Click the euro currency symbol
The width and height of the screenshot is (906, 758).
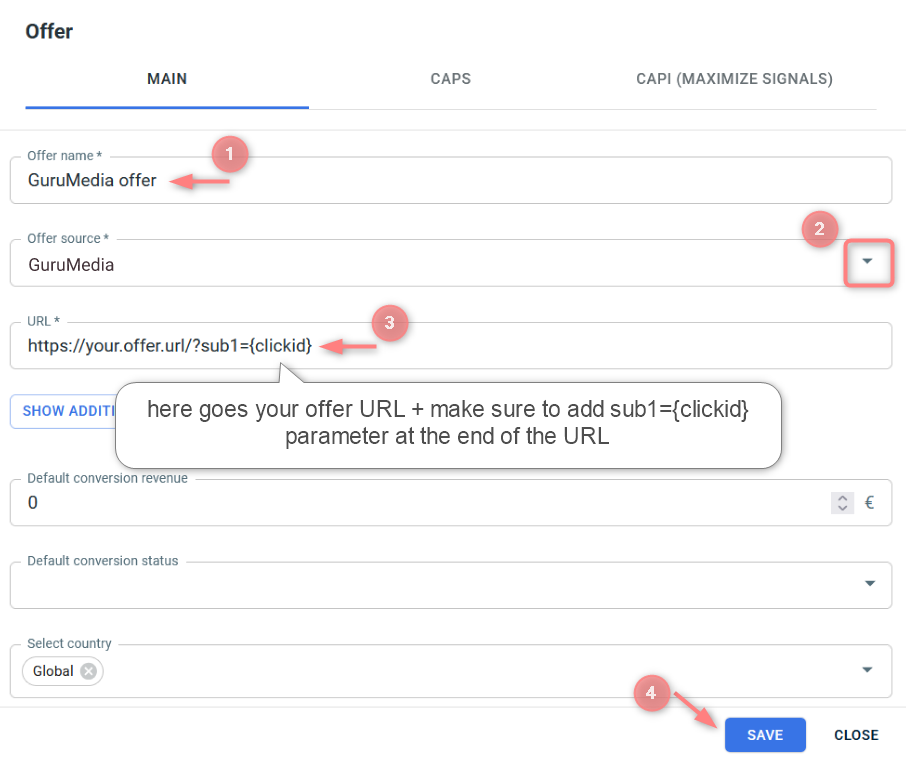tap(869, 503)
